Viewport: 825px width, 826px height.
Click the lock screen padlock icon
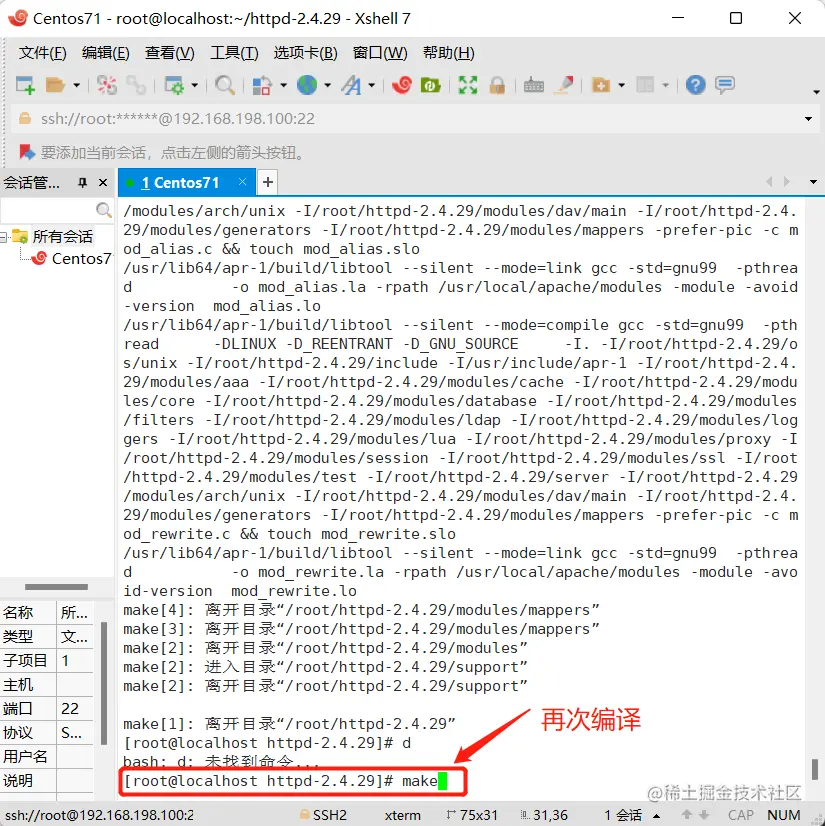(497, 85)
